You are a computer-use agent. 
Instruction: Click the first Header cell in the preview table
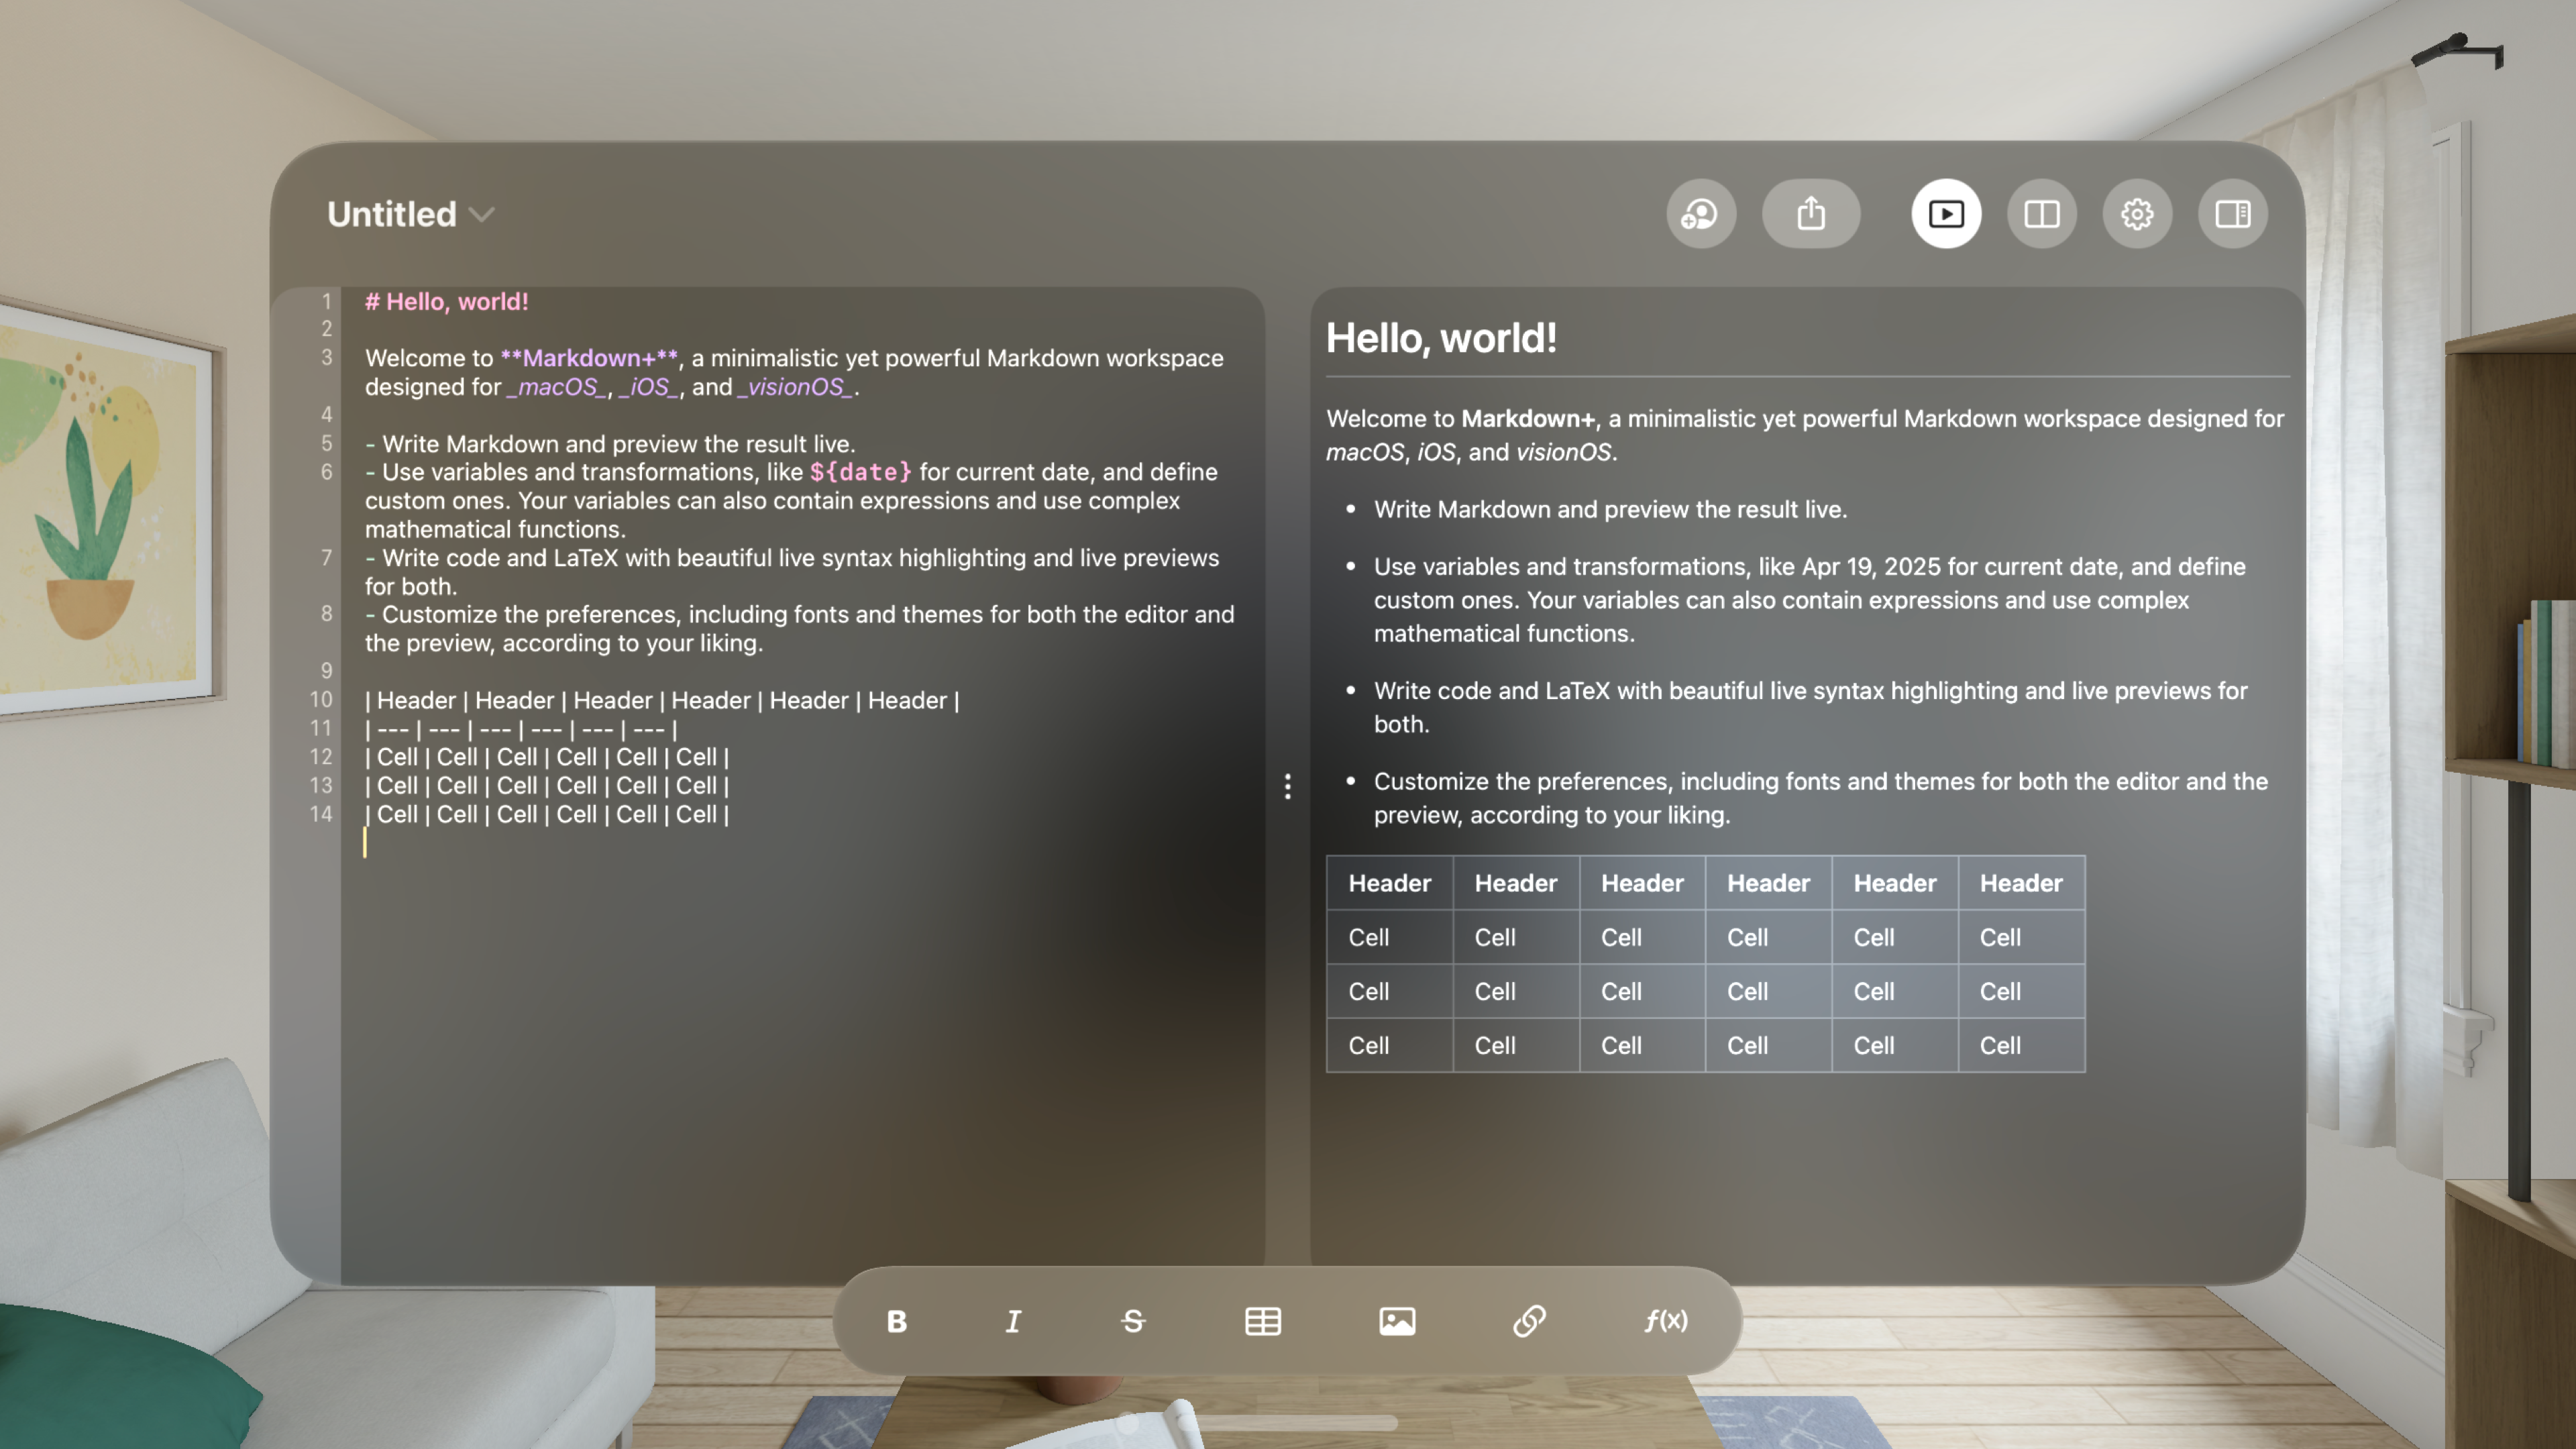click(1389, 883)
